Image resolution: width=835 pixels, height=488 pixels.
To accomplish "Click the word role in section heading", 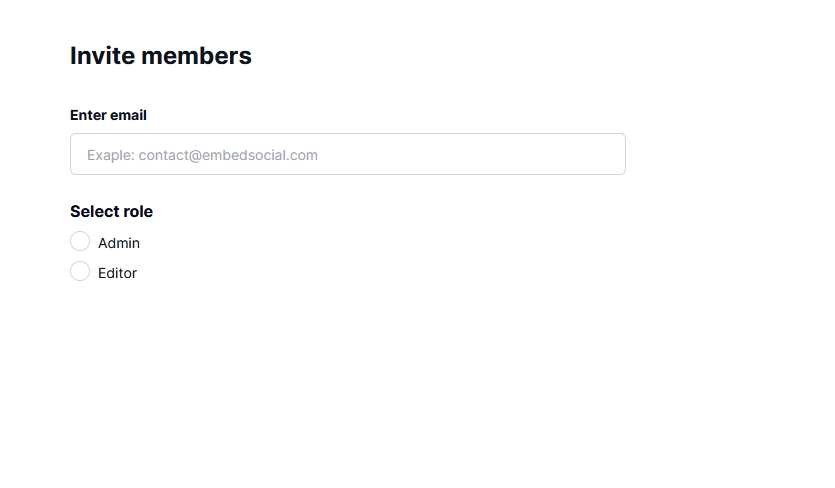I will 136,211.
